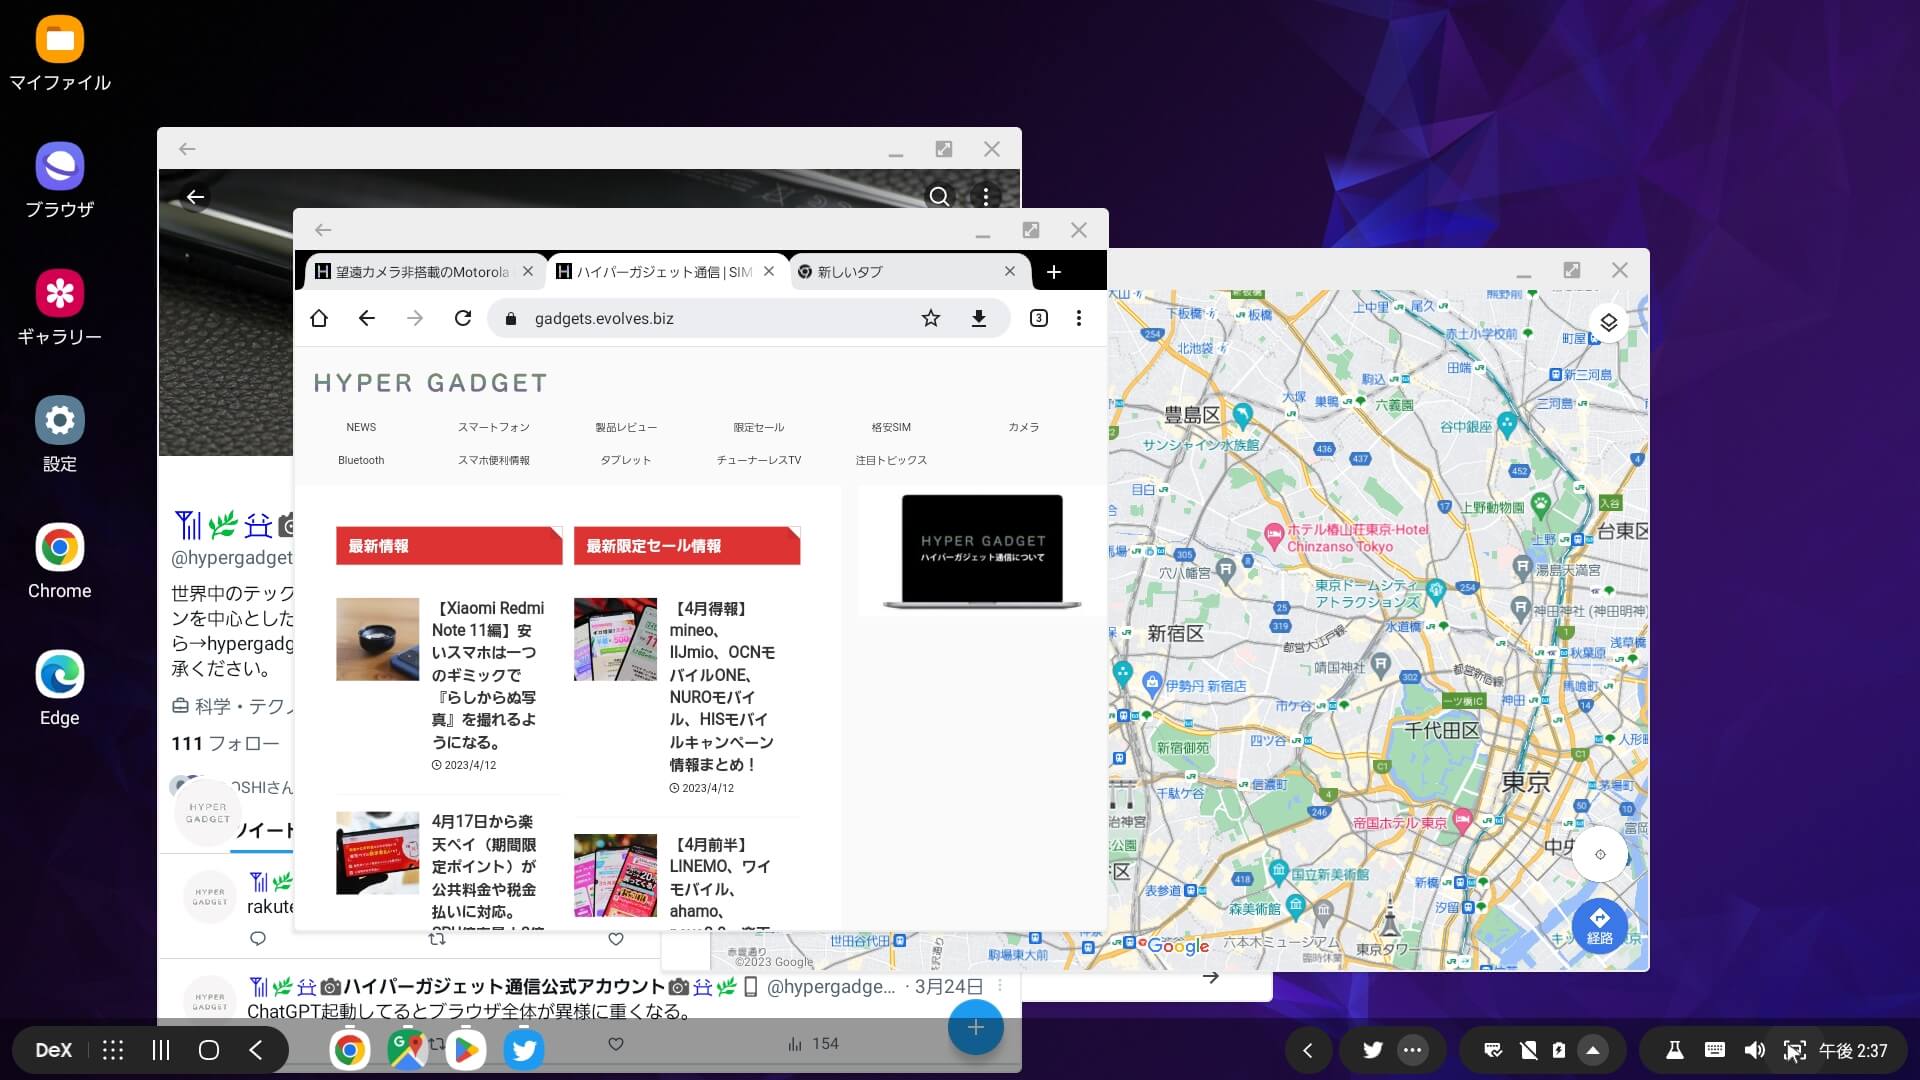Open the on-screen keyboard tray icon

1715,1050
